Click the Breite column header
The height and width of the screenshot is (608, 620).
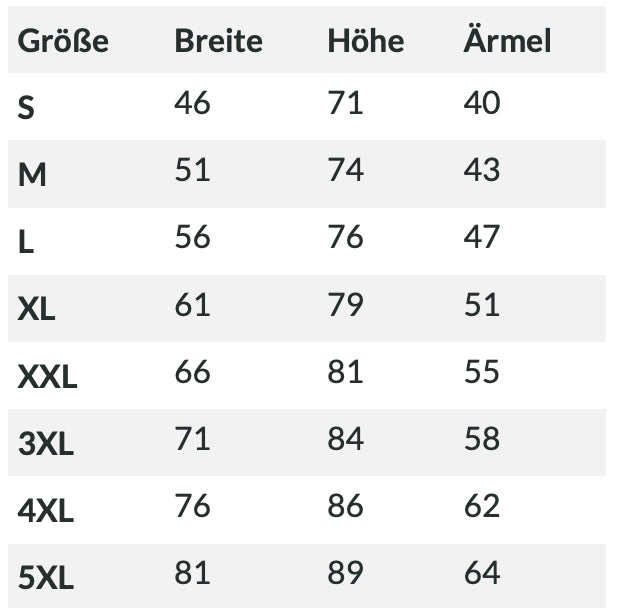click(219, 41)
